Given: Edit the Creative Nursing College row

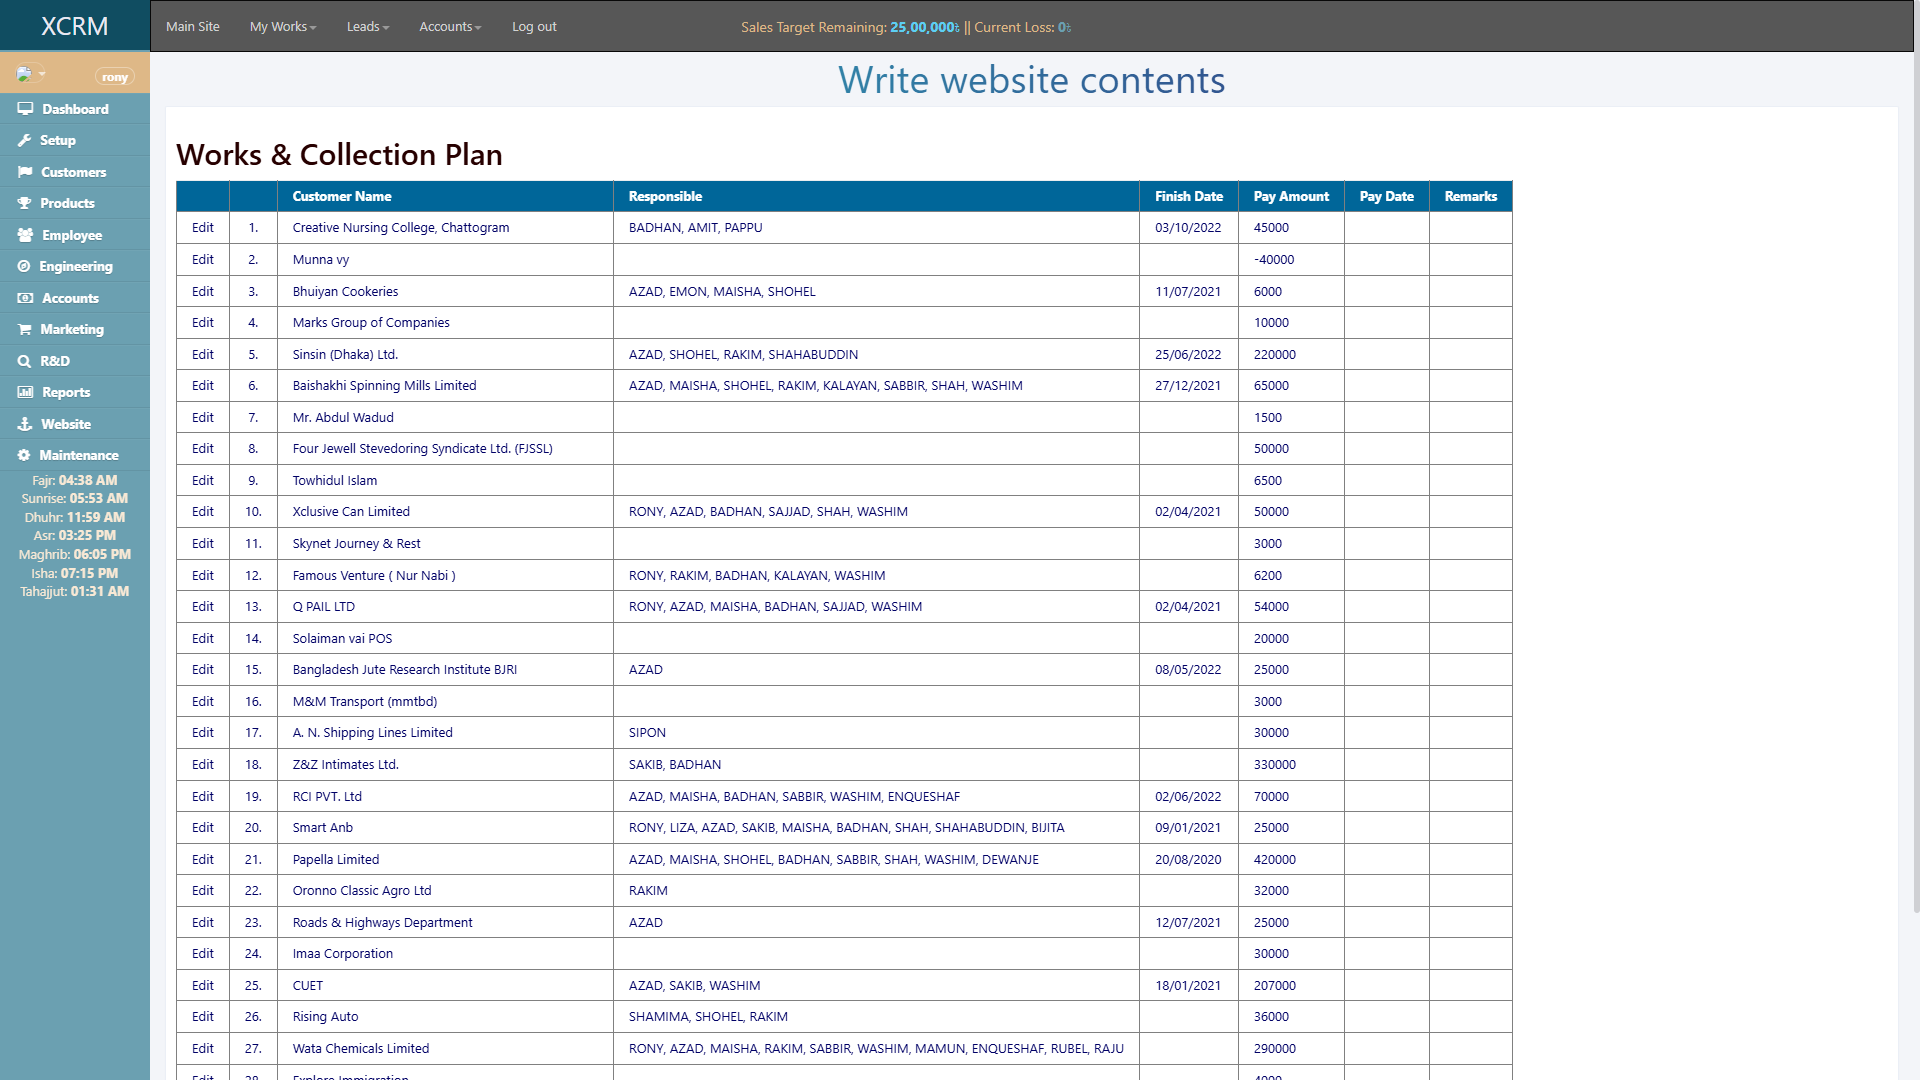Looking at the screenshot, I should click(x=202, y=227).
